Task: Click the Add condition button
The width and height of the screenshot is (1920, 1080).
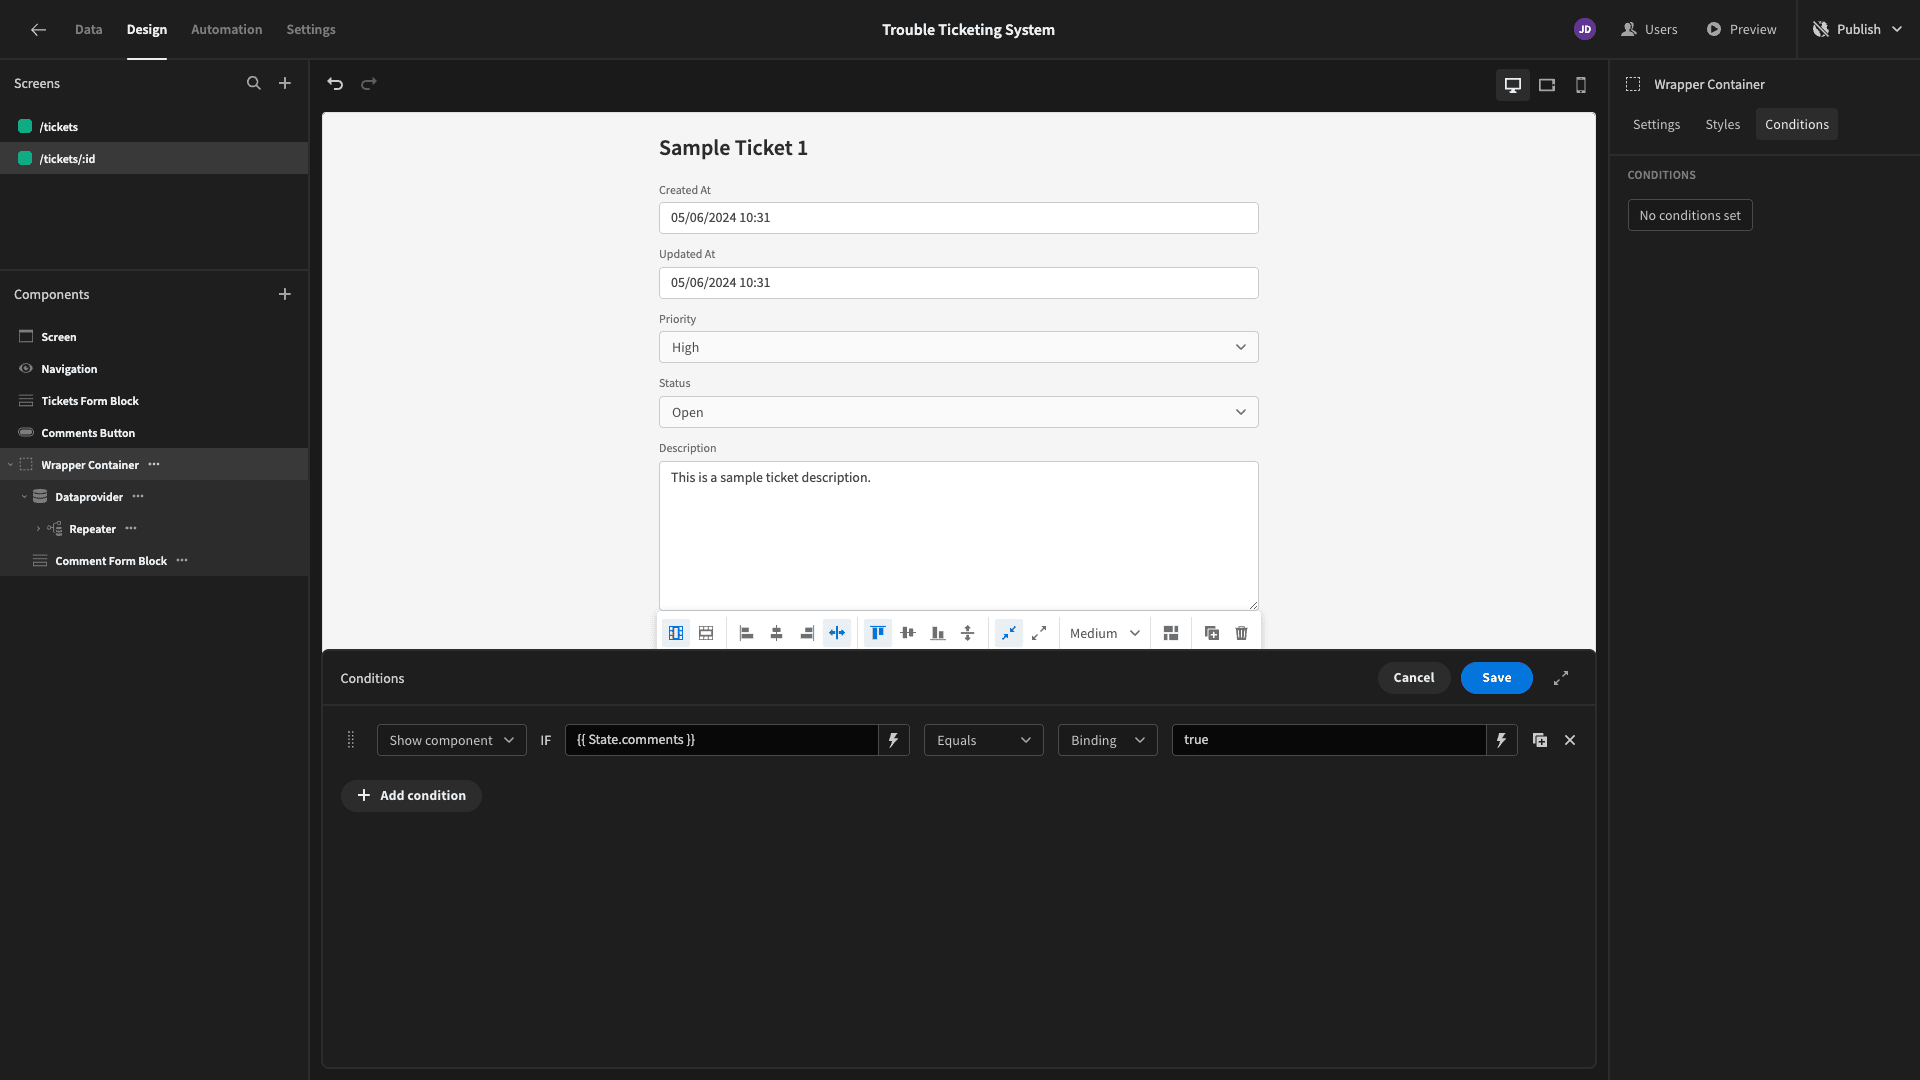Action: 411,796
